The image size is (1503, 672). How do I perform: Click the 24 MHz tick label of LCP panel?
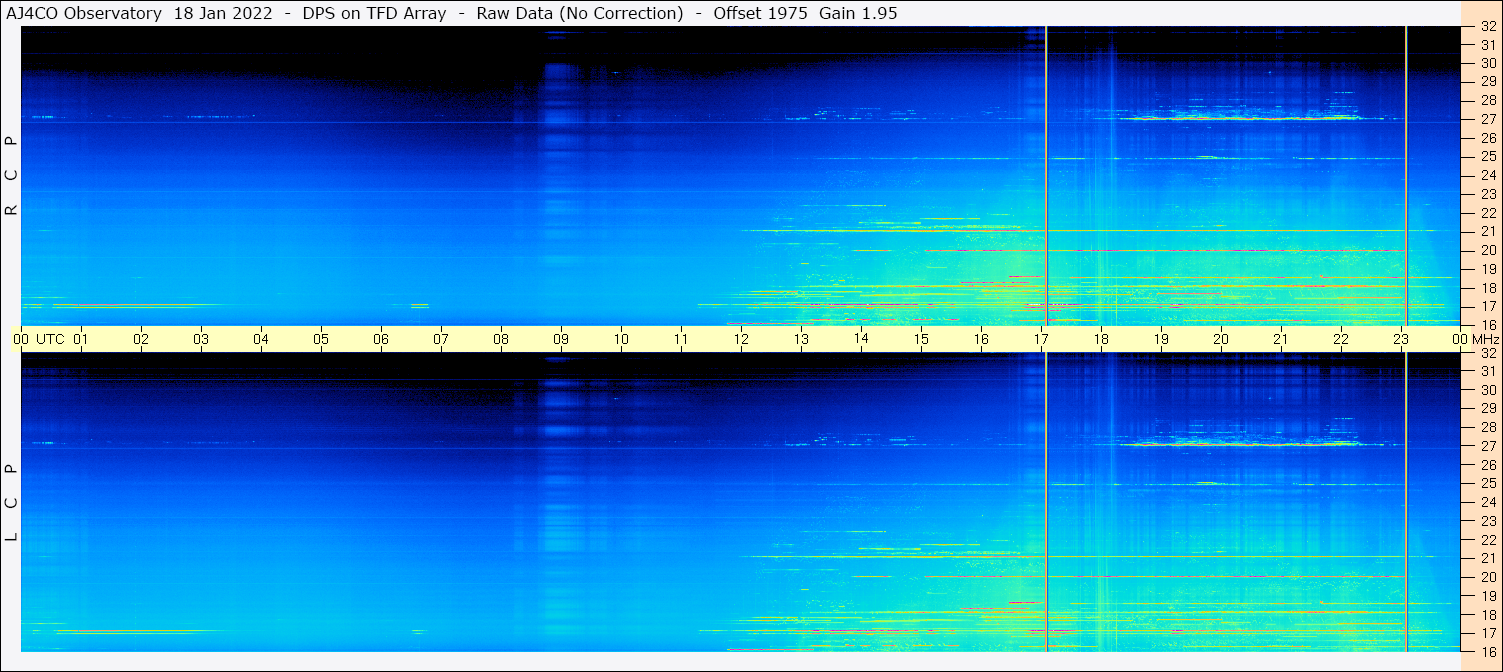[x=1488, y=502]
